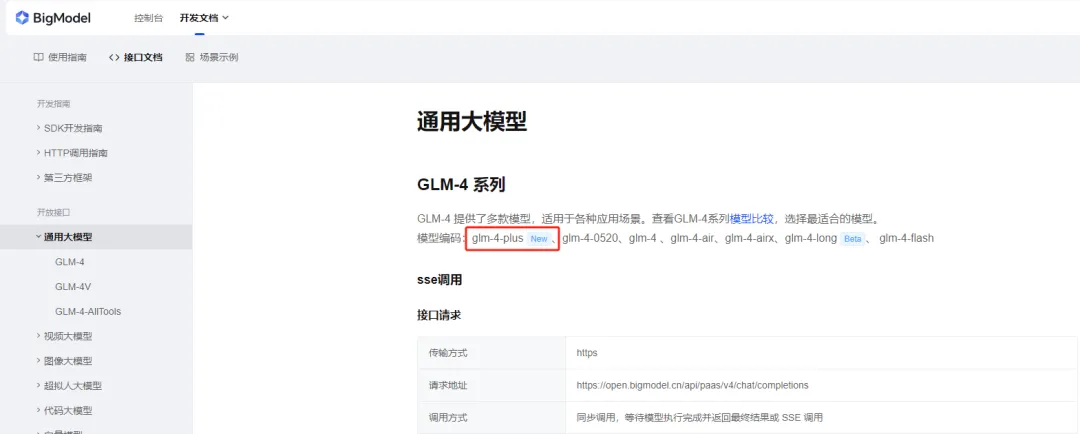The height and width of the screenshot is (434, 1080).
Task: Click the 开放接口 sidebar section label
Action: [54, 212]
